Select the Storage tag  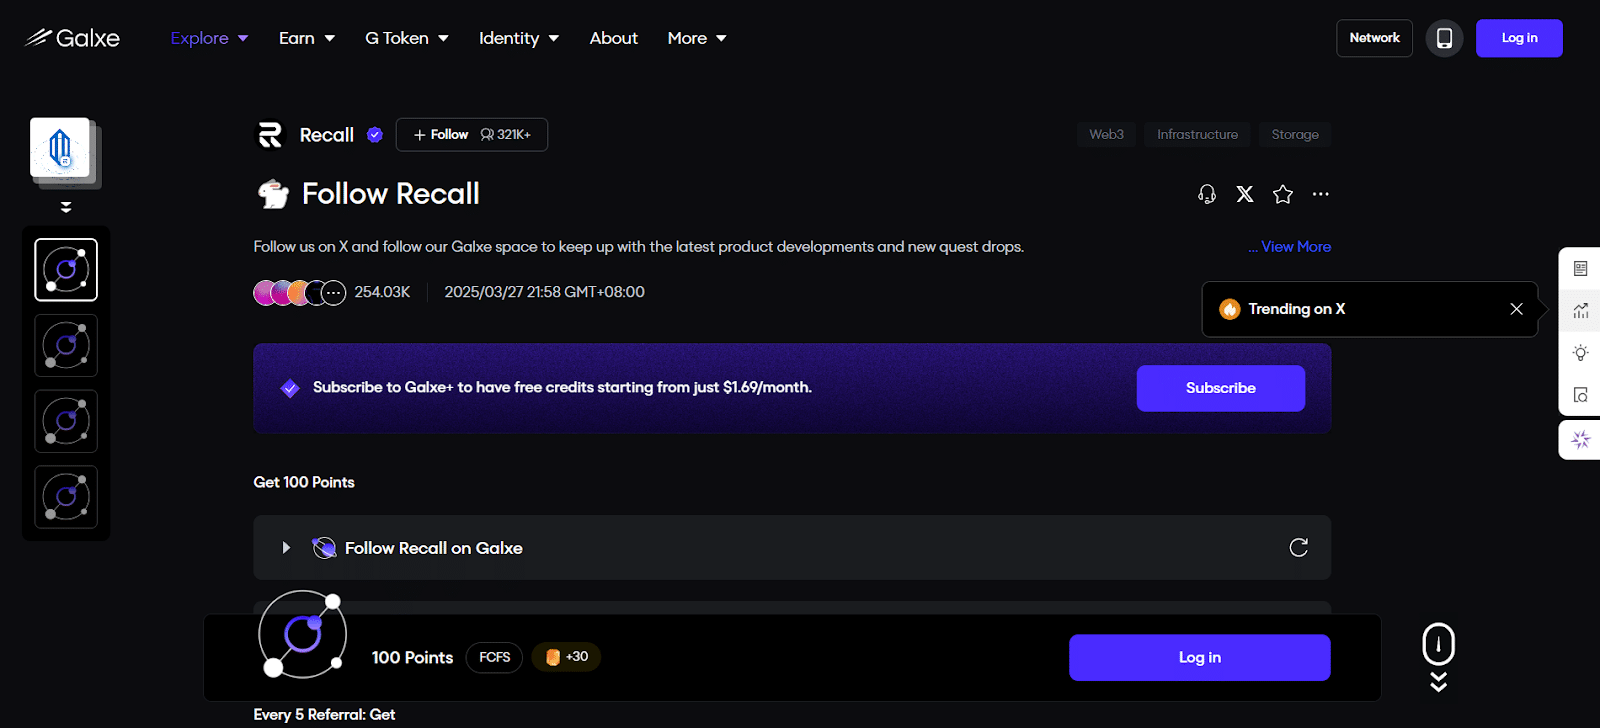tap(1295, 134)
